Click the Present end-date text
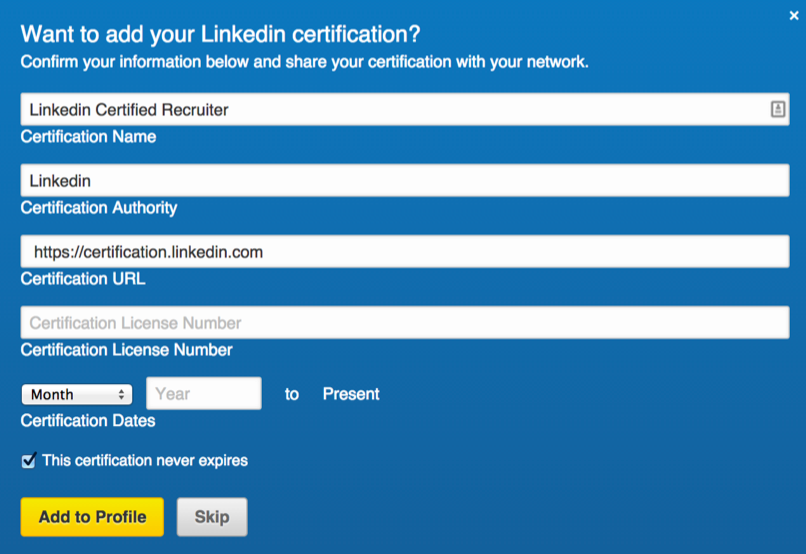Screen dimensions: 806x554 [351, 394]
